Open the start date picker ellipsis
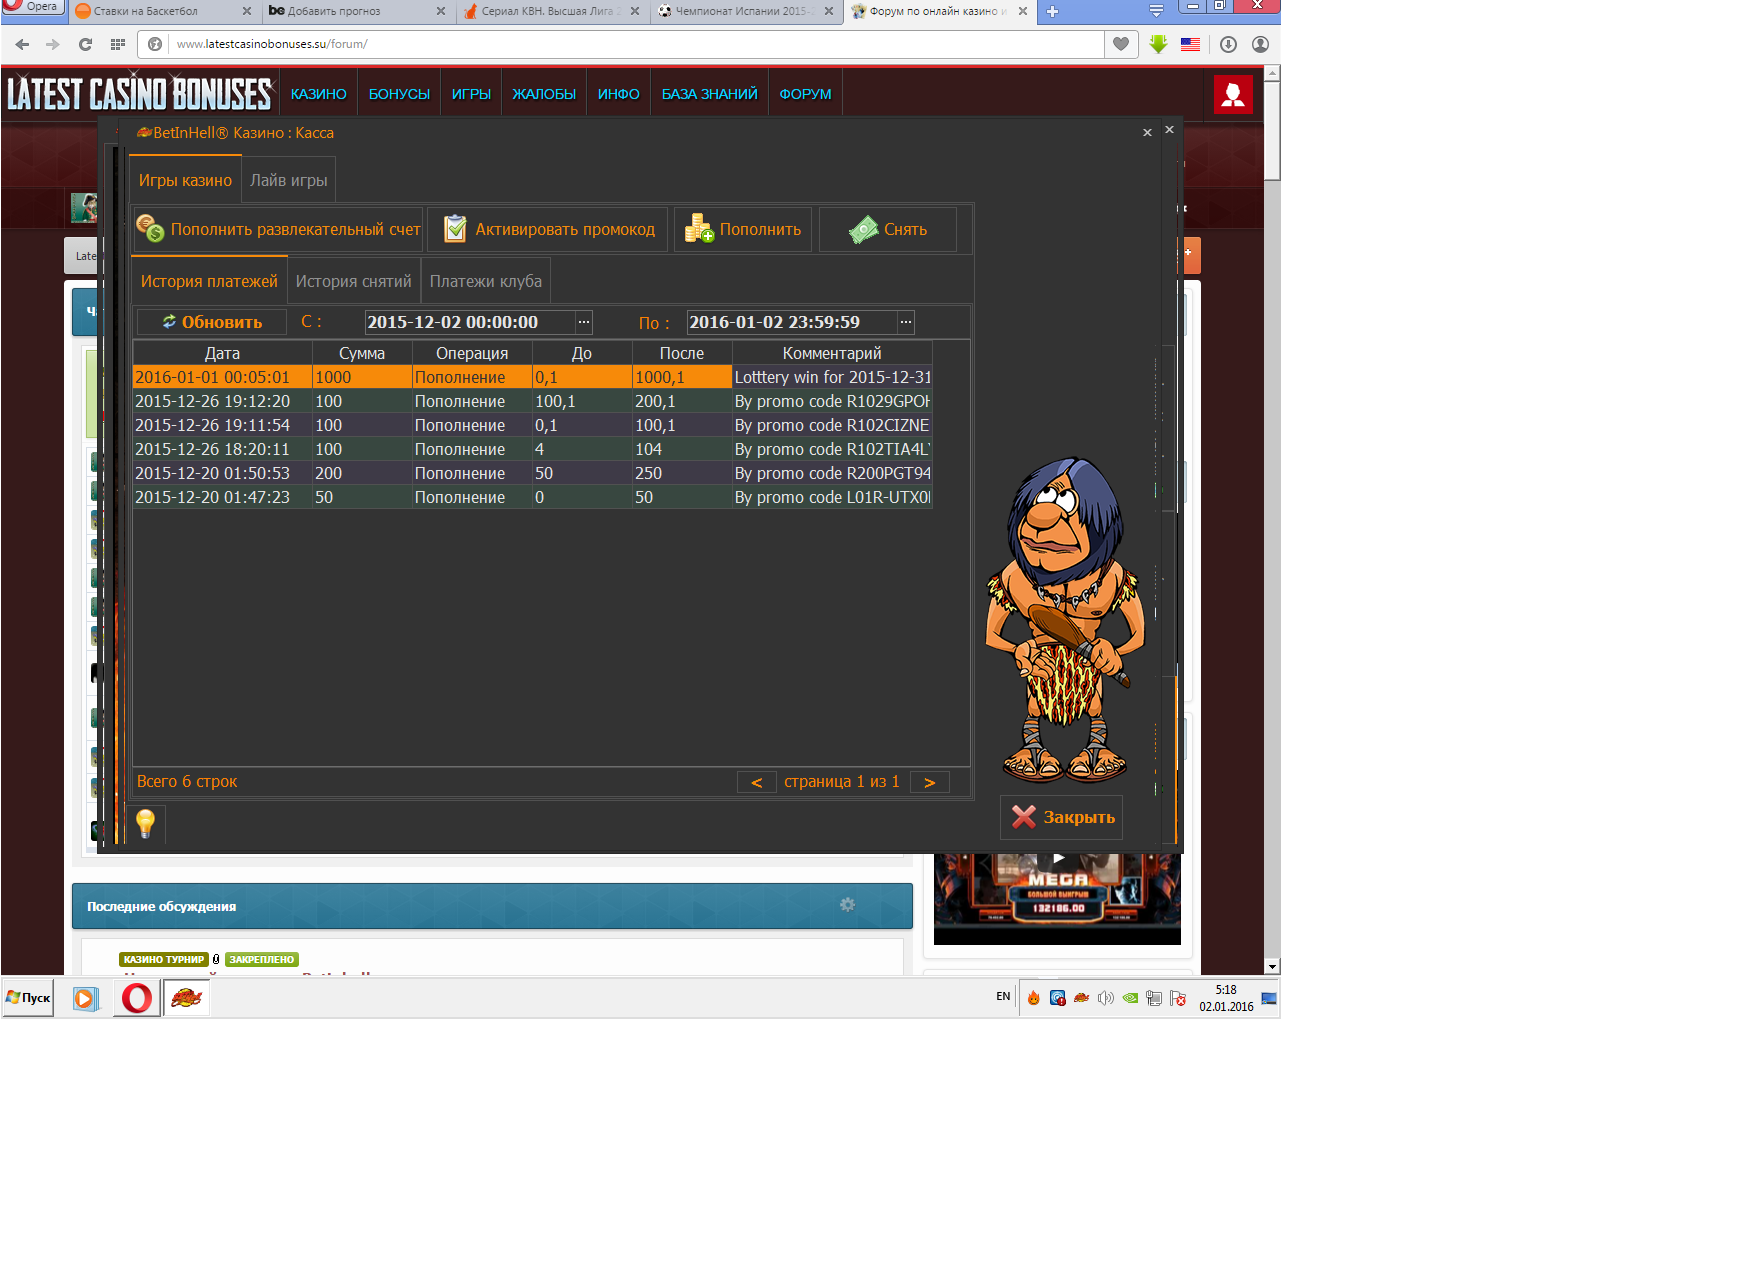 pos(584,322)
